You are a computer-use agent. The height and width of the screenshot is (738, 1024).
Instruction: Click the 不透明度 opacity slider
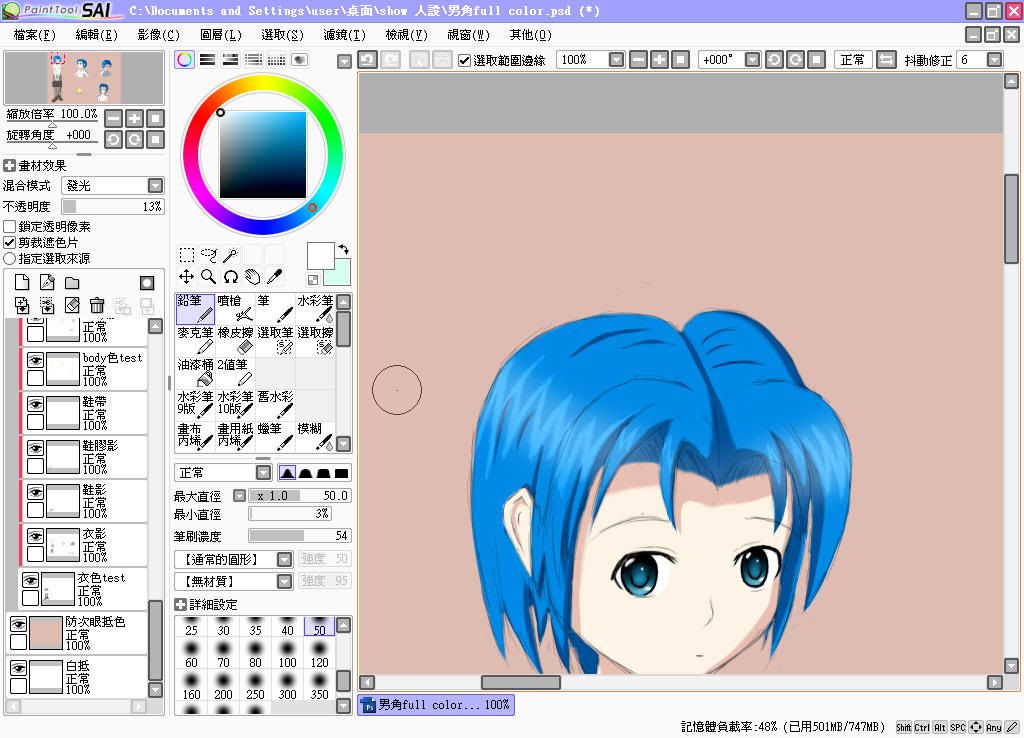pos(112,206)
